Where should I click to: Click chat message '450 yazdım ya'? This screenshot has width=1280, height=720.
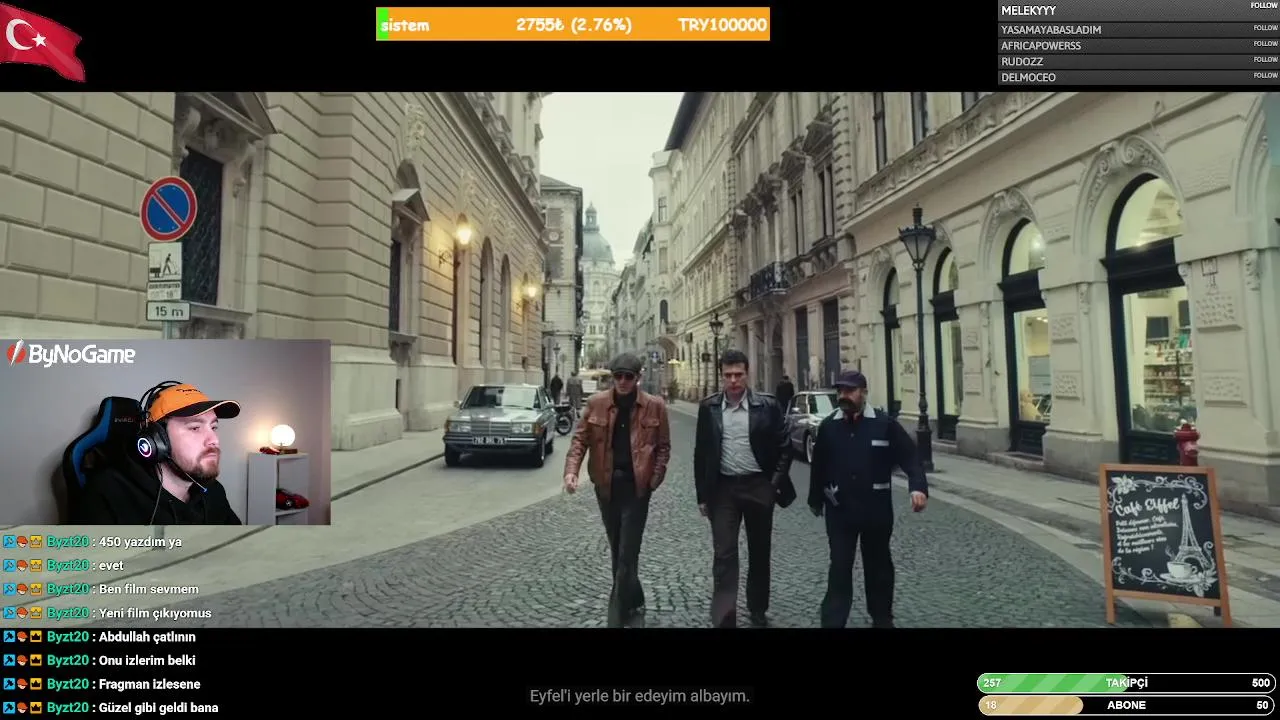[x=140, y=542]
